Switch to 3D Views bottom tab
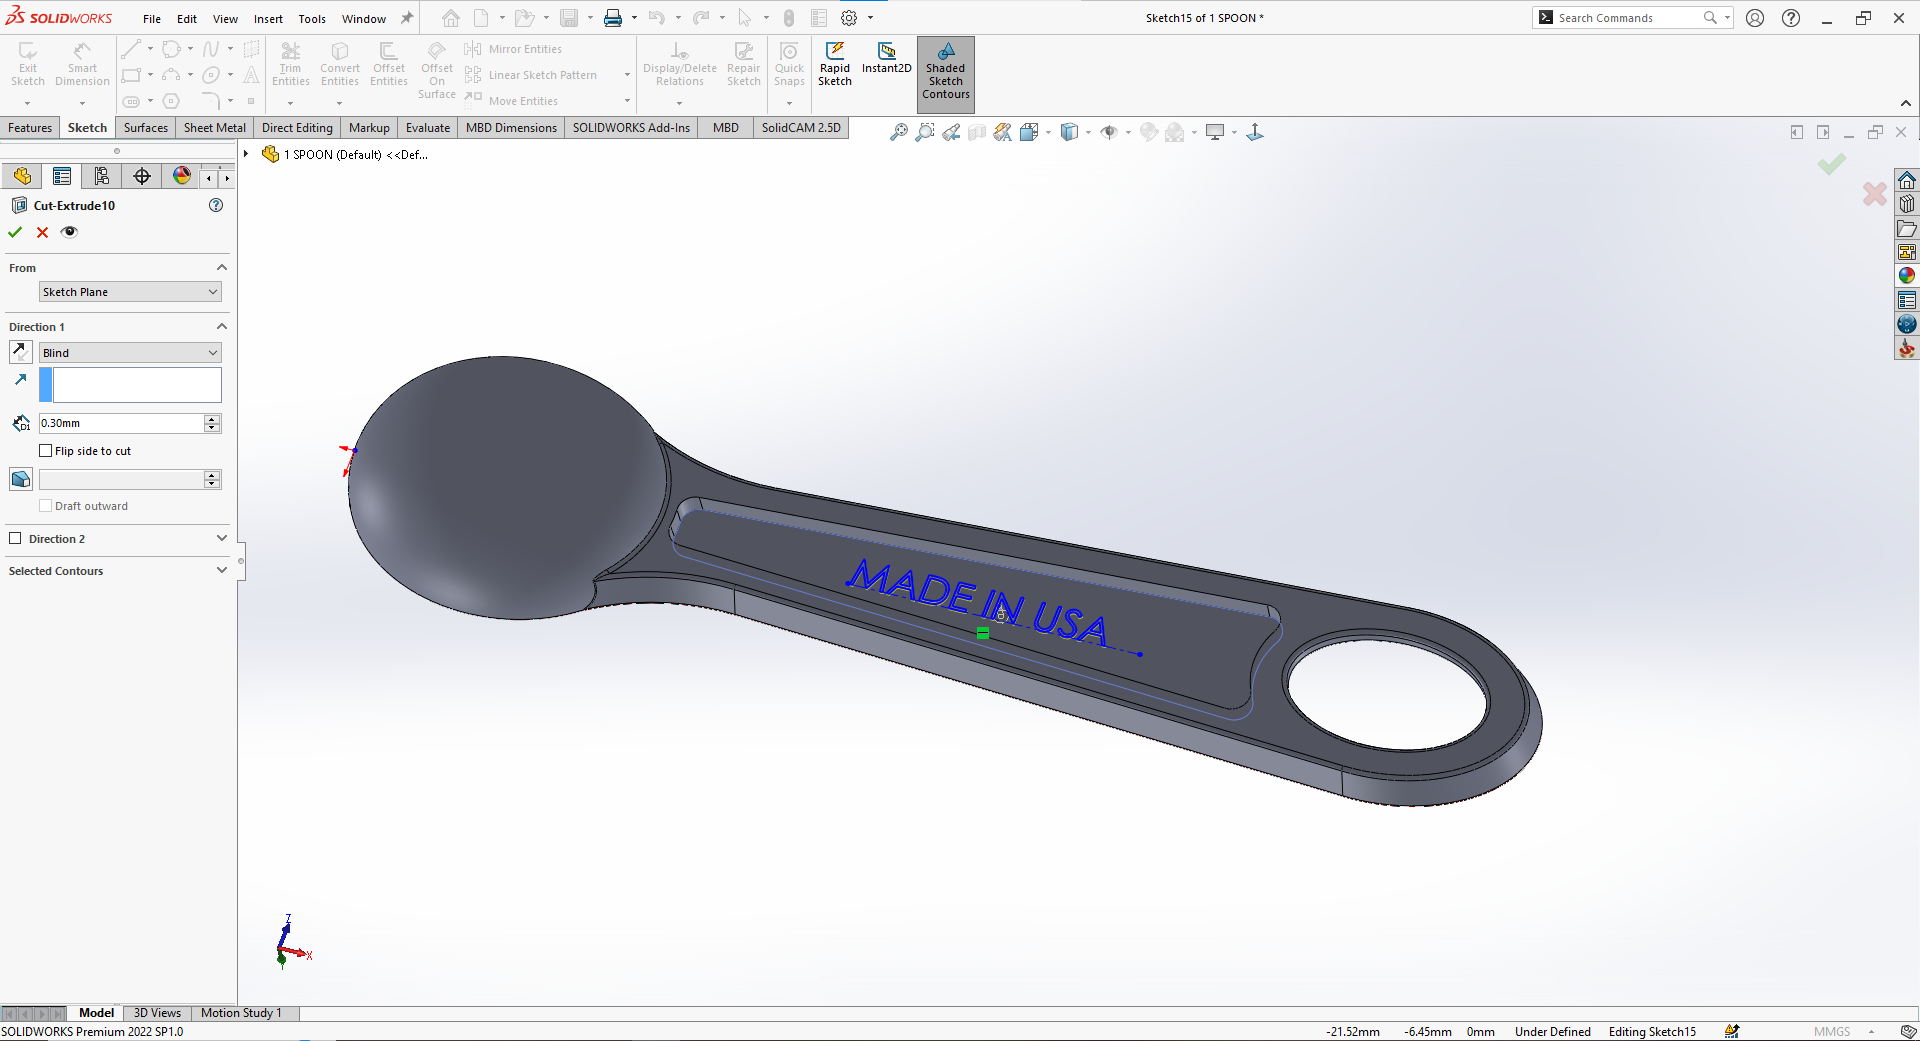1920x1041 pixels. click(157, 1013)
